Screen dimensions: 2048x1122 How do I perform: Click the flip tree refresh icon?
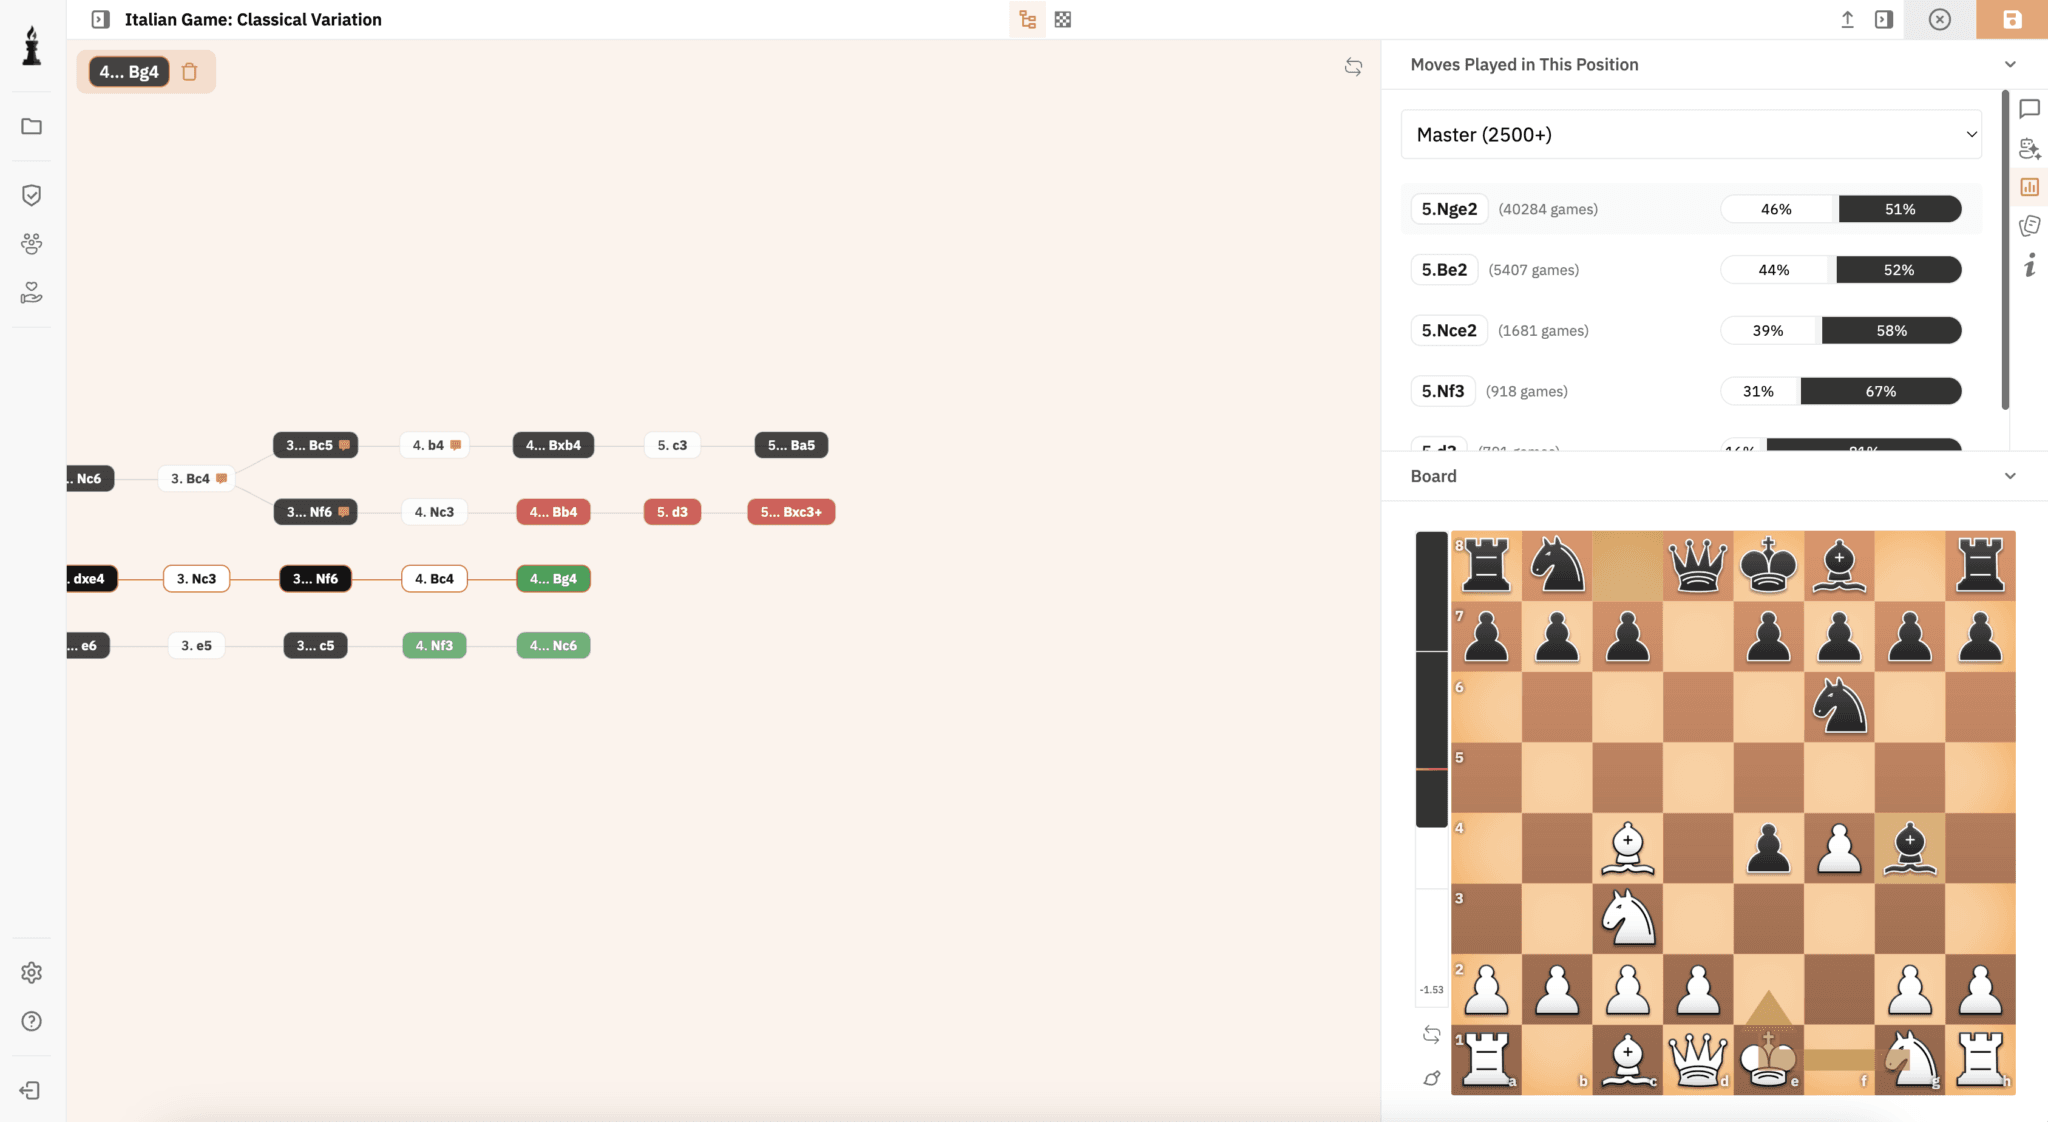[x=1353, y=67]
